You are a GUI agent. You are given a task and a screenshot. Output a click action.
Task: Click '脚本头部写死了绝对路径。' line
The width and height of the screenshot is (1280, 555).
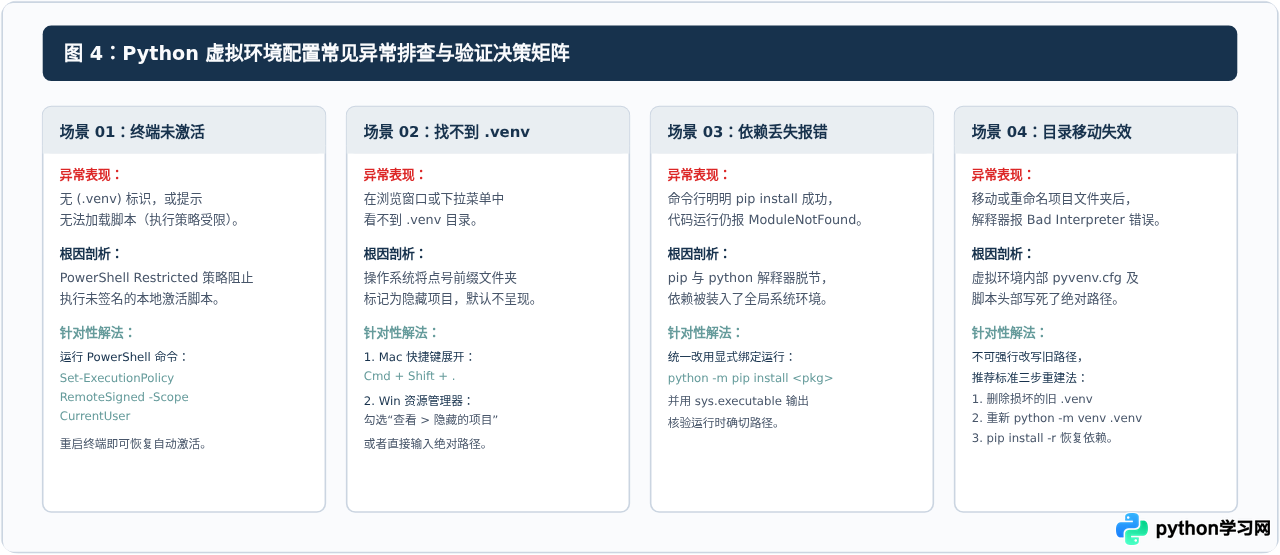[1046, 298]
